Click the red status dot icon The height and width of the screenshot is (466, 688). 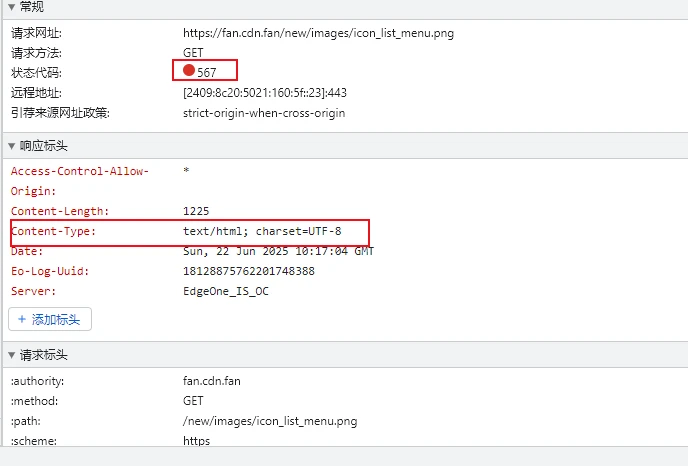point(189,71)
